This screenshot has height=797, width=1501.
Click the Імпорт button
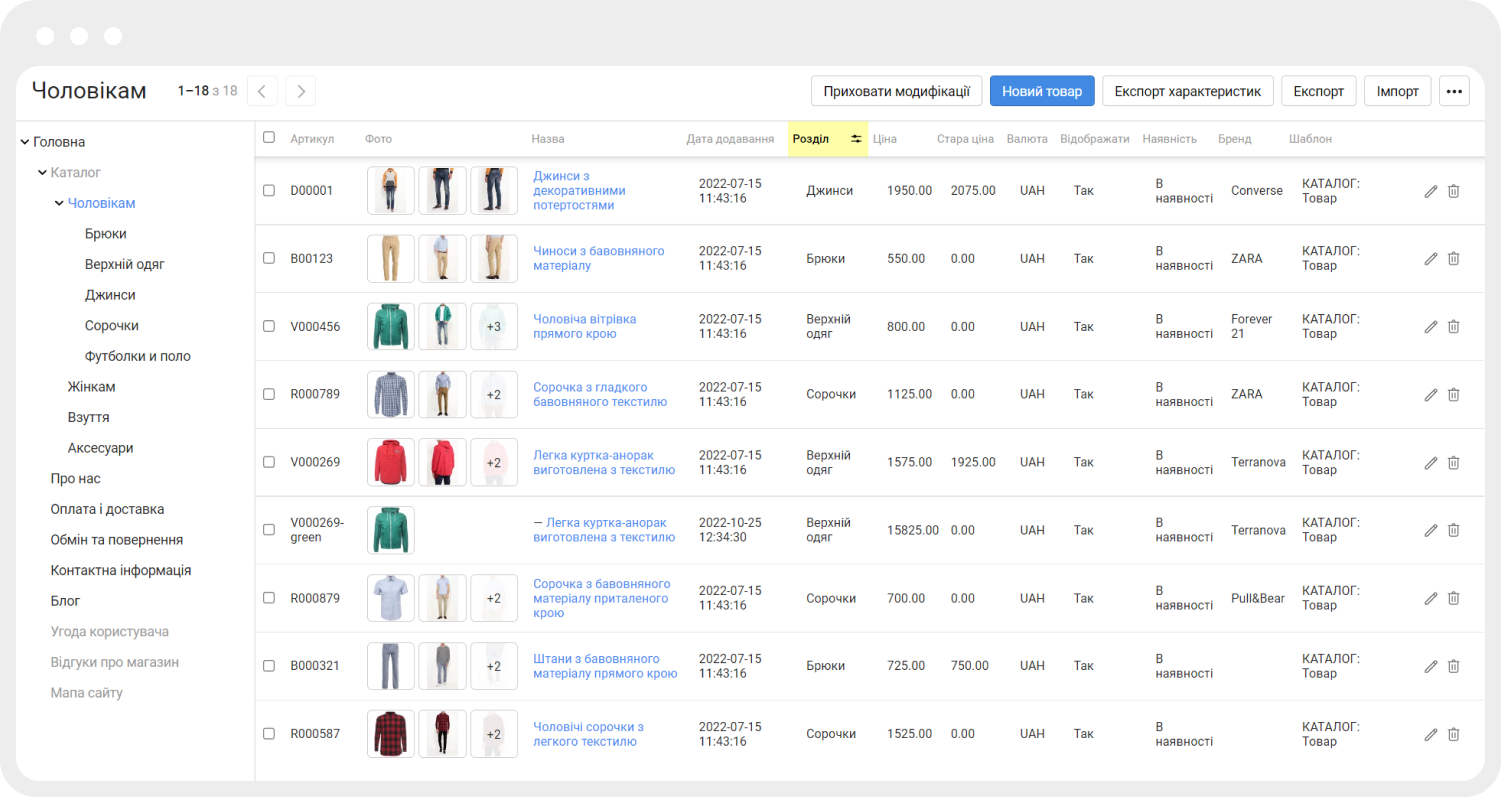(1398, 91)
